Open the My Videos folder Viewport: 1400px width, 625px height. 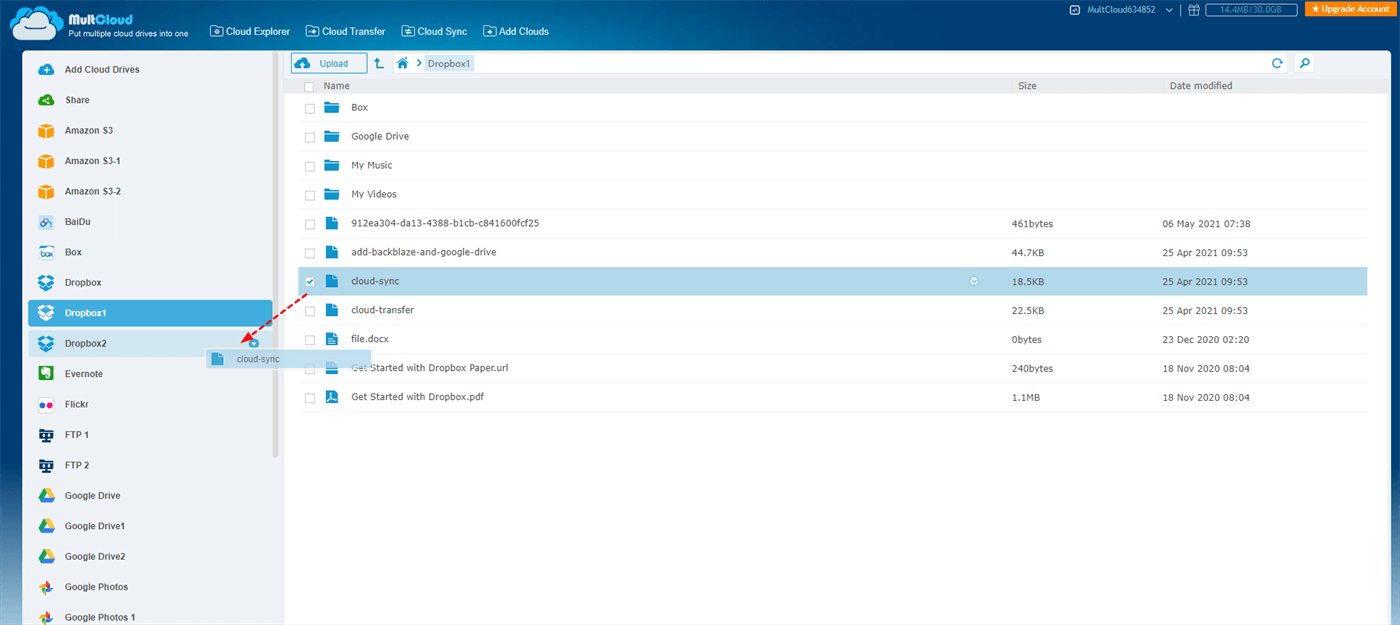tap(374, 194)
